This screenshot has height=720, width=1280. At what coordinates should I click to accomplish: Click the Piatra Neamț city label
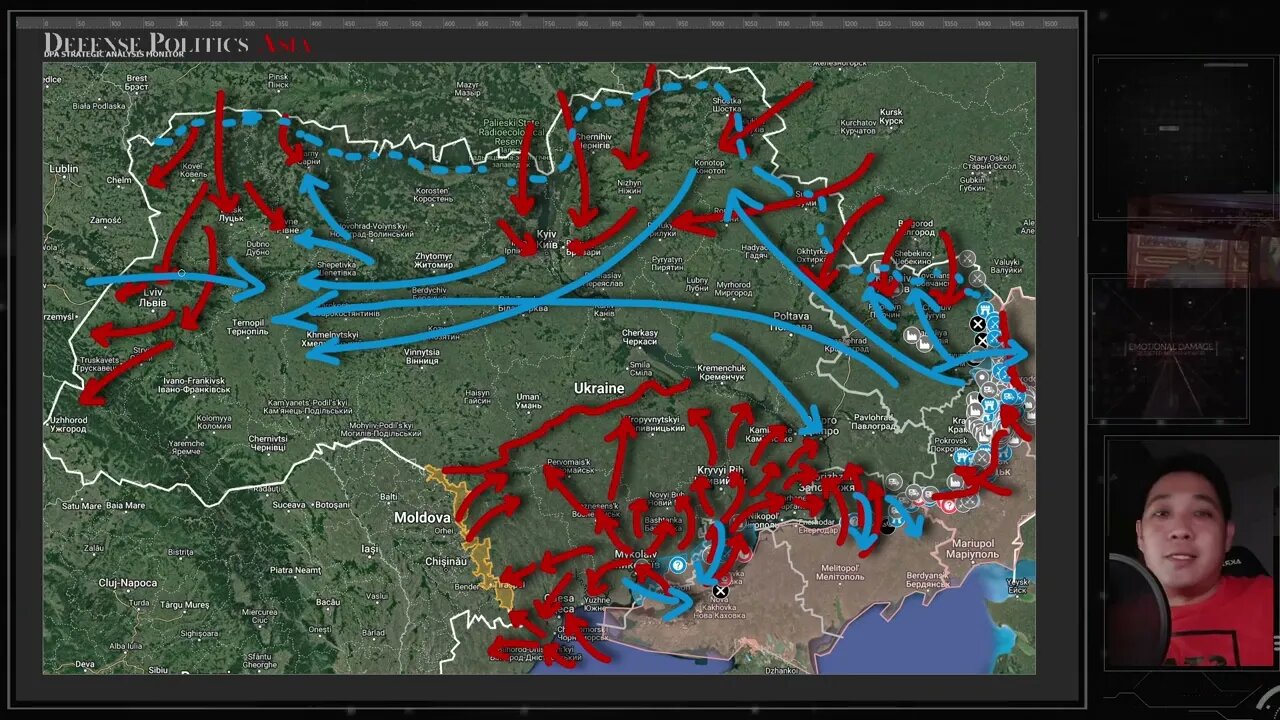[x=294, y=570]
